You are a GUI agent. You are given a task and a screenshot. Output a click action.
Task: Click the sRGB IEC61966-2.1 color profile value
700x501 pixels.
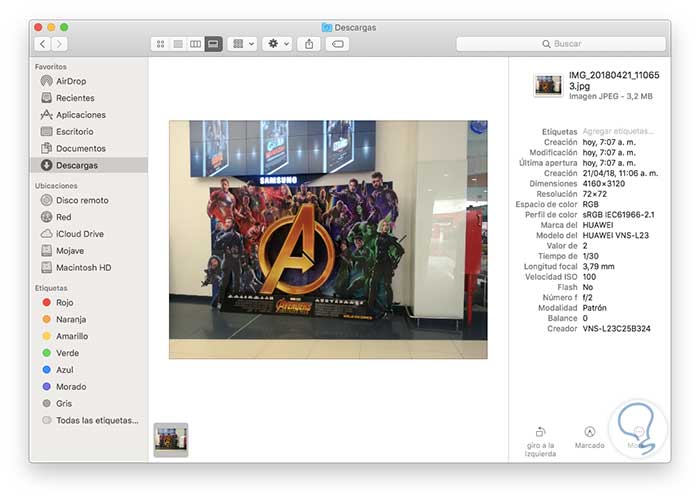click(x=618, y=215)
